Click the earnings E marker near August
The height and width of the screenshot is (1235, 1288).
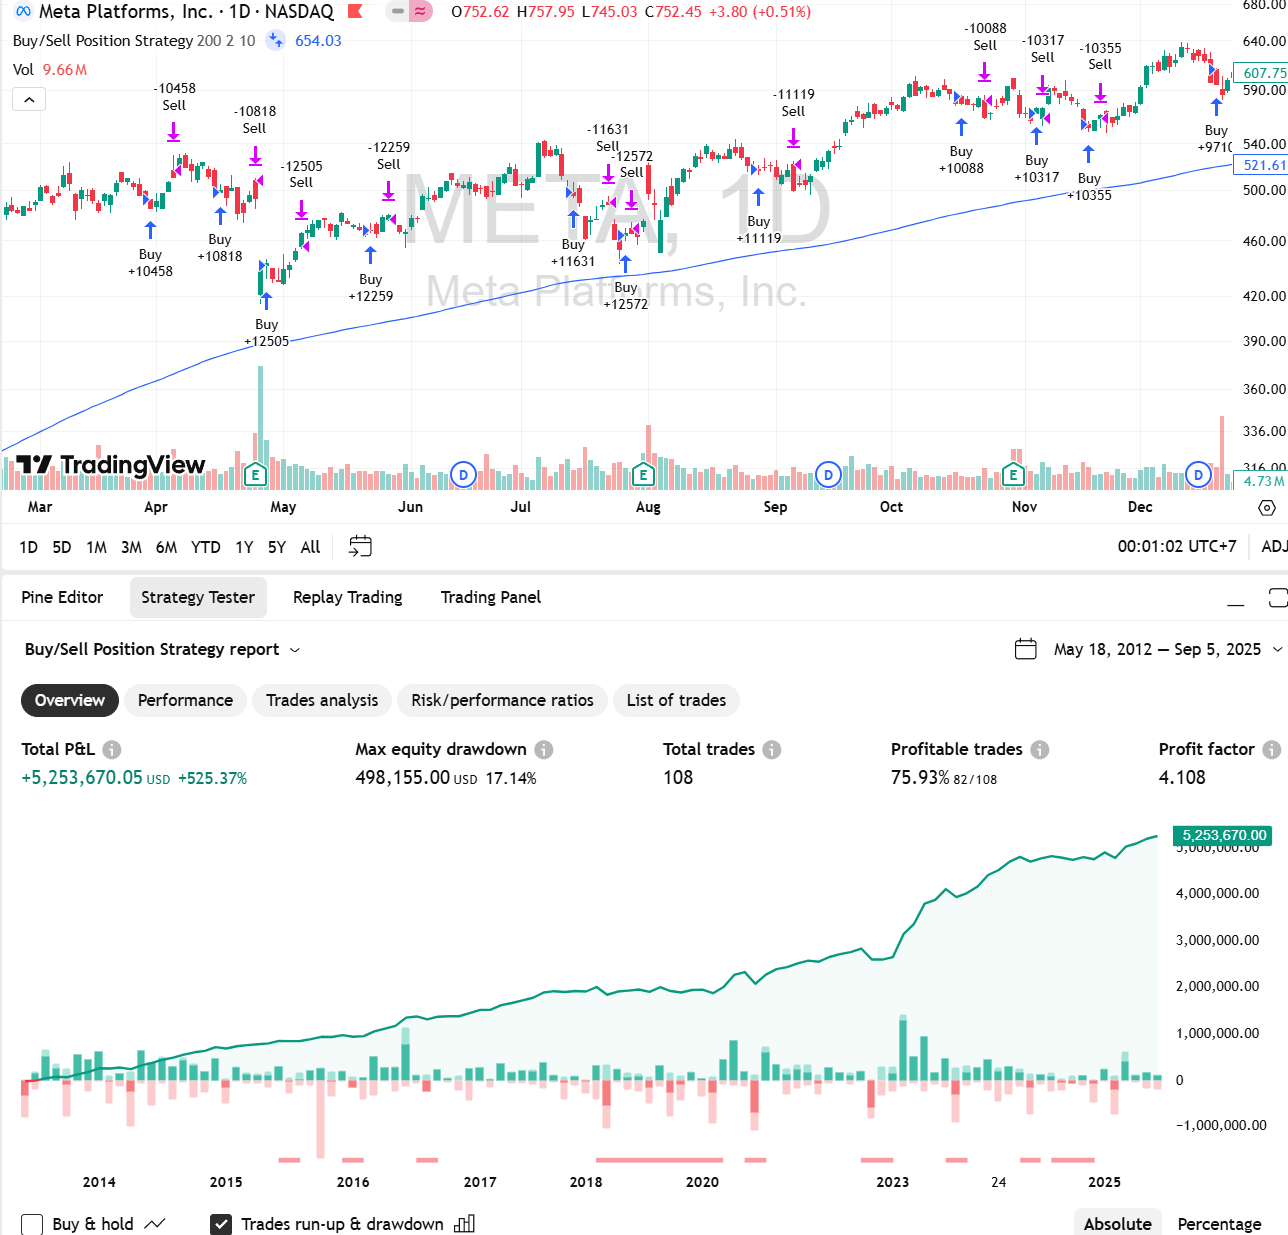(x=644, y=475)
